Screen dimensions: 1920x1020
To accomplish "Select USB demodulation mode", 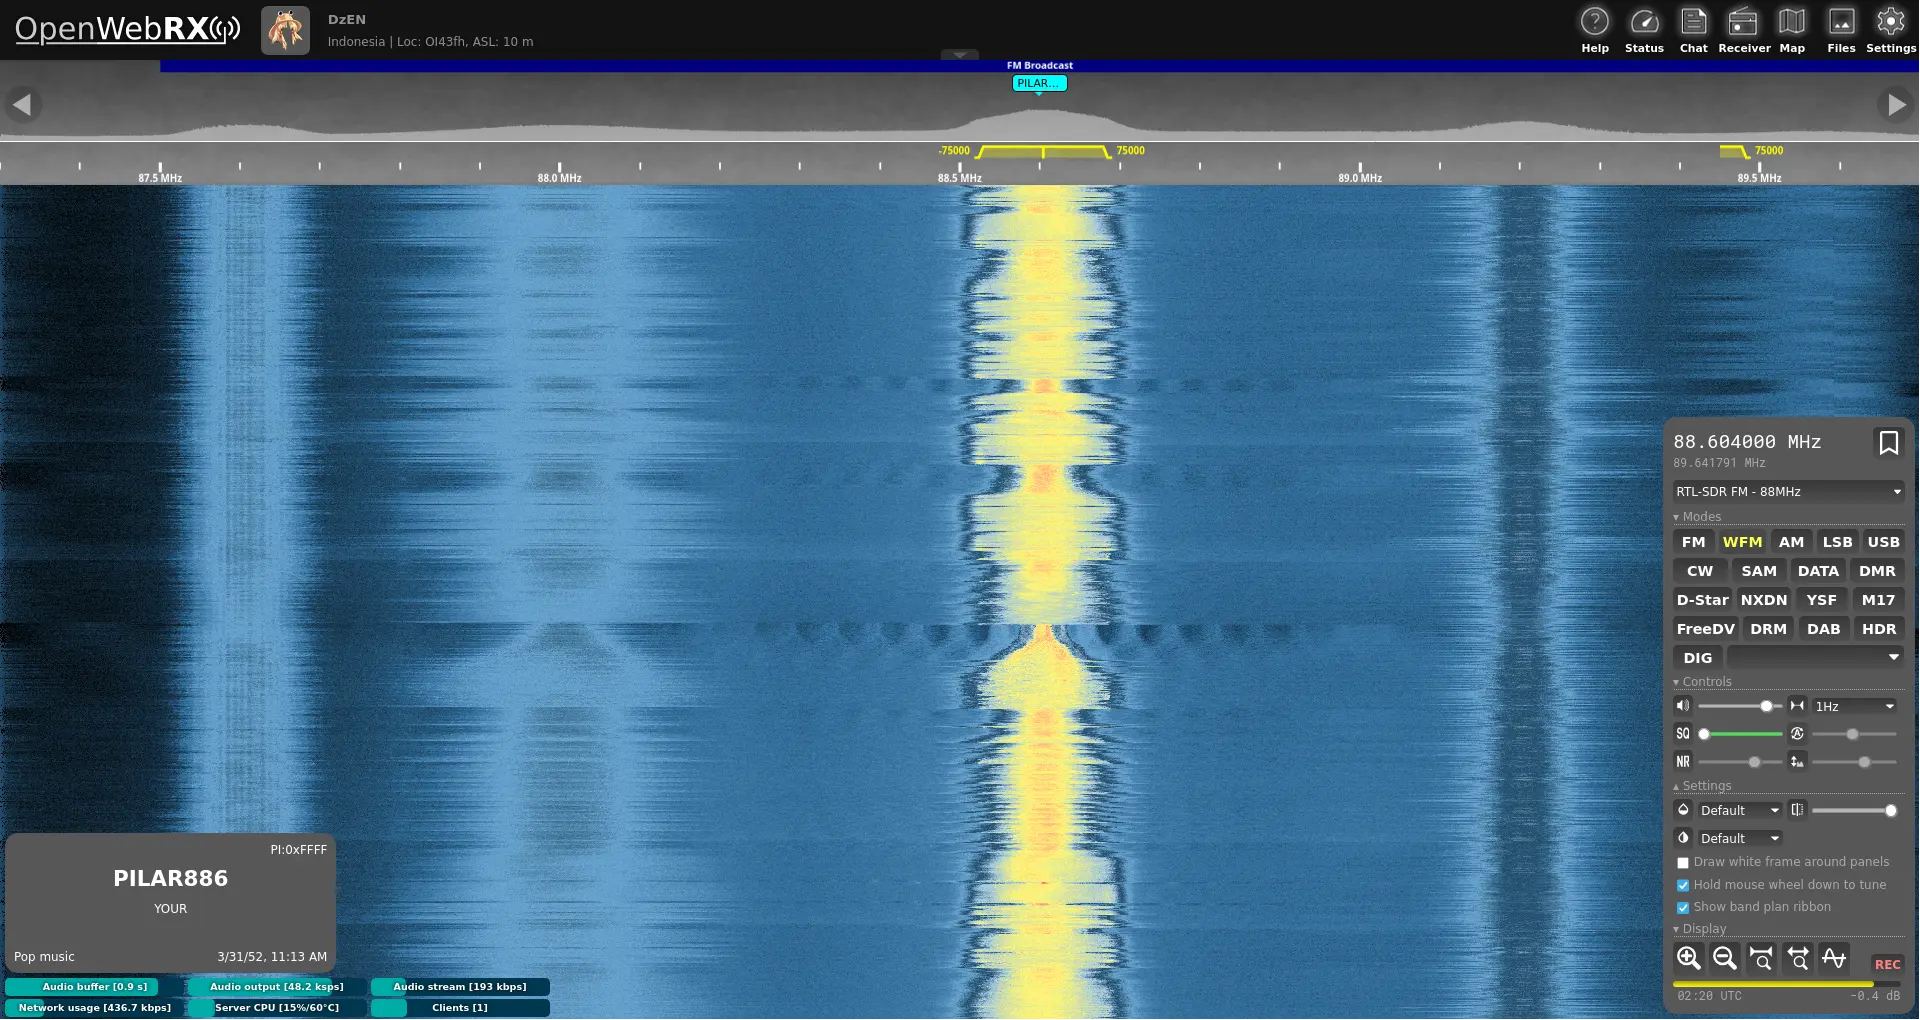I will coord(1883,542).
